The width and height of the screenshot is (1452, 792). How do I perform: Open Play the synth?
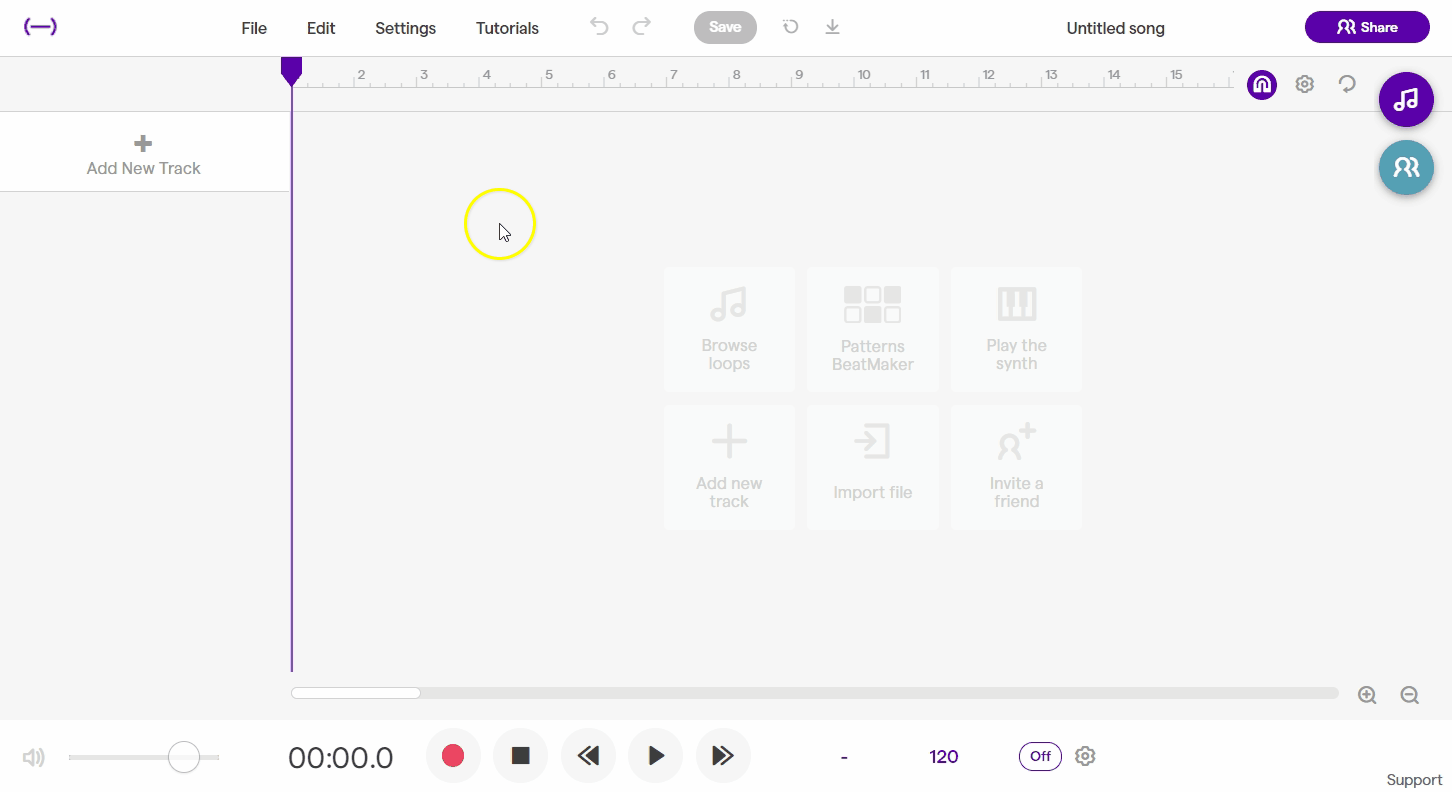click(x=1016, y=328)
